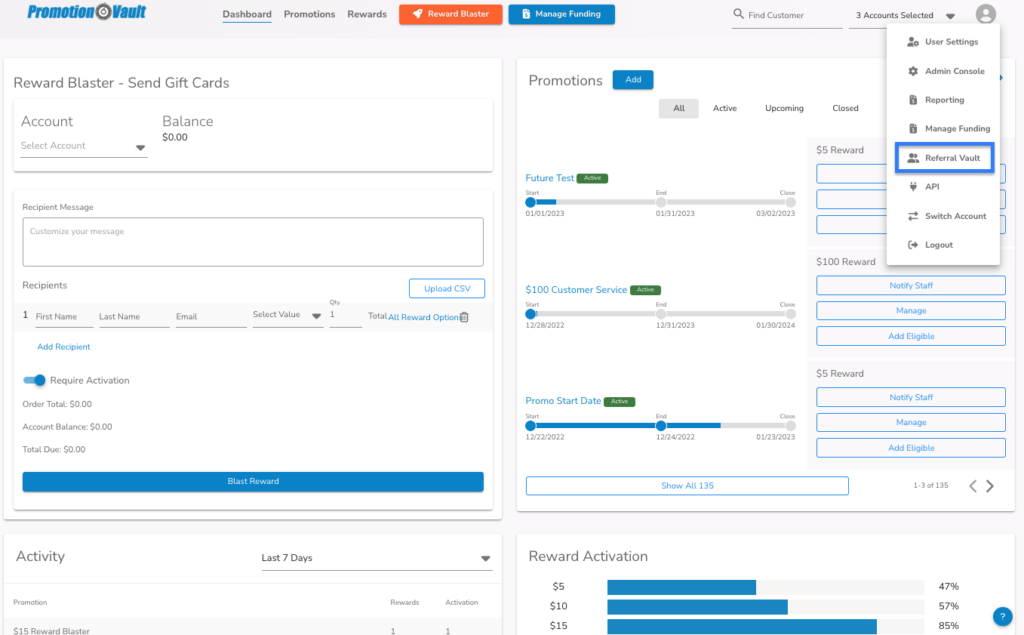Select Reporting menu item
Screen dimensions: 1024x635
[x=943, y=100]
